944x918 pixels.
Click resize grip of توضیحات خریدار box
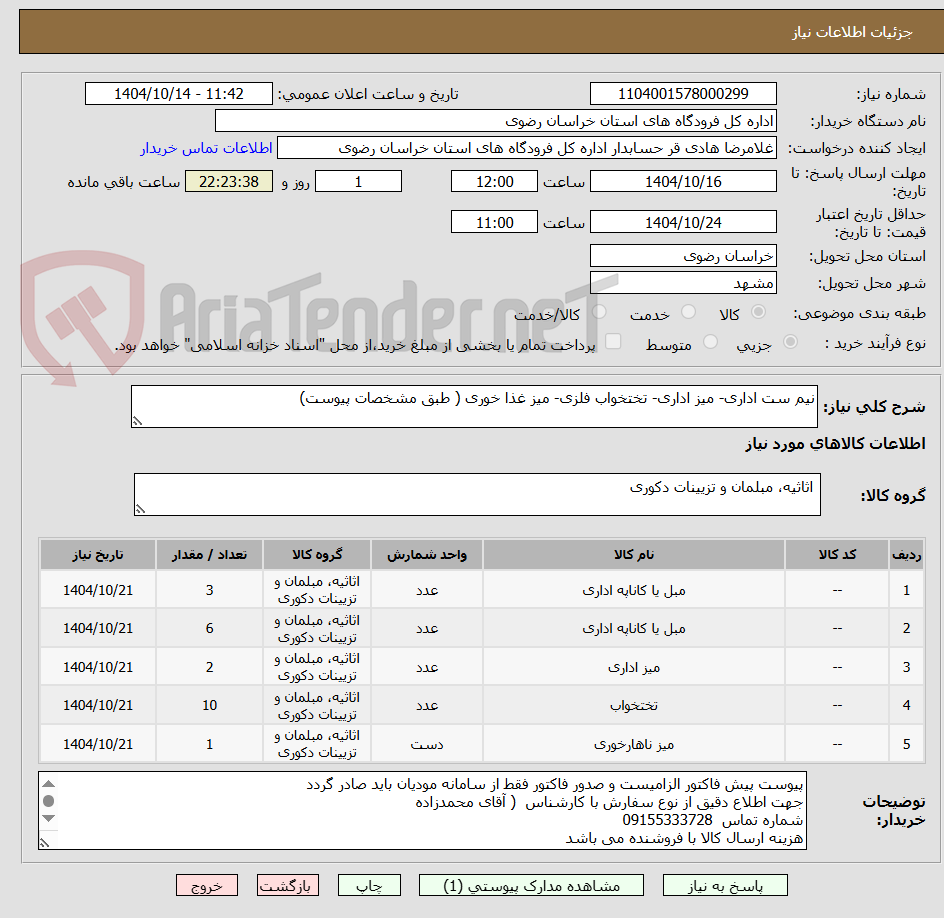45,843
